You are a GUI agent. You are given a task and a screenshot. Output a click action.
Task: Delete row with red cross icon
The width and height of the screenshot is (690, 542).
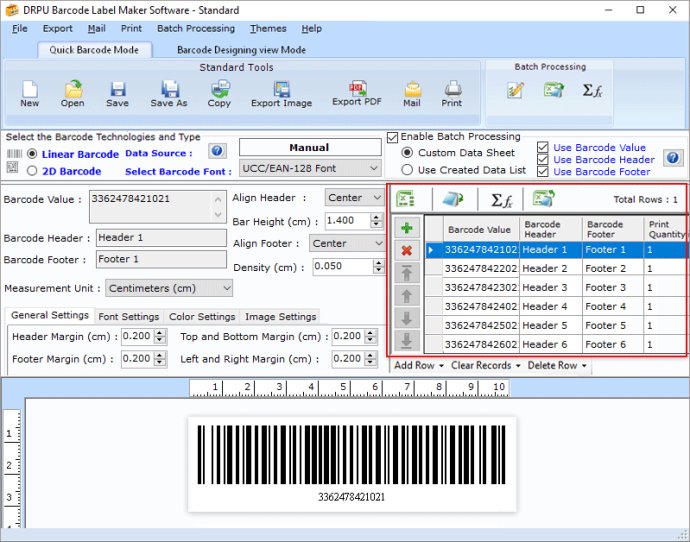pos(407,251)
